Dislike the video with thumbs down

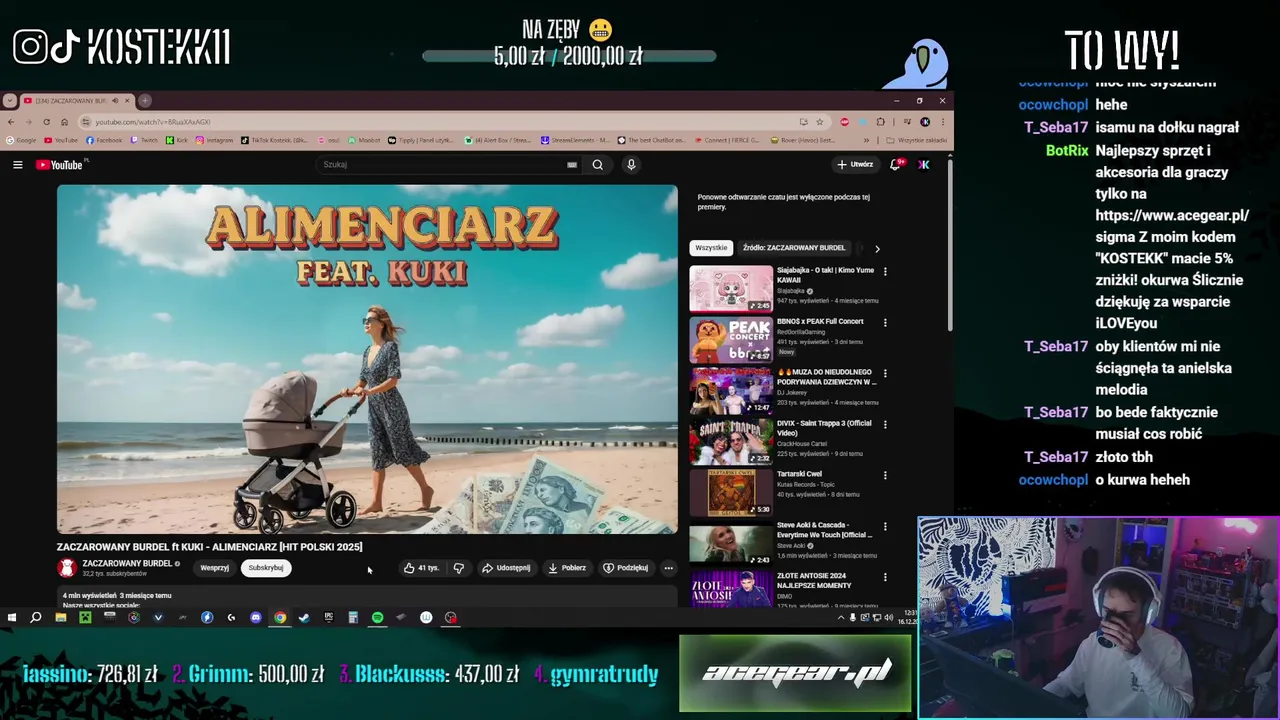tap(458, 568)
